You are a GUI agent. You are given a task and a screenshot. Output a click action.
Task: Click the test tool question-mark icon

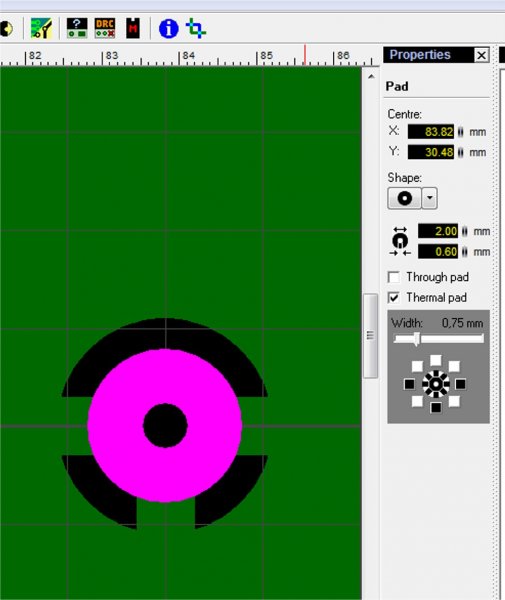(77, 28)
